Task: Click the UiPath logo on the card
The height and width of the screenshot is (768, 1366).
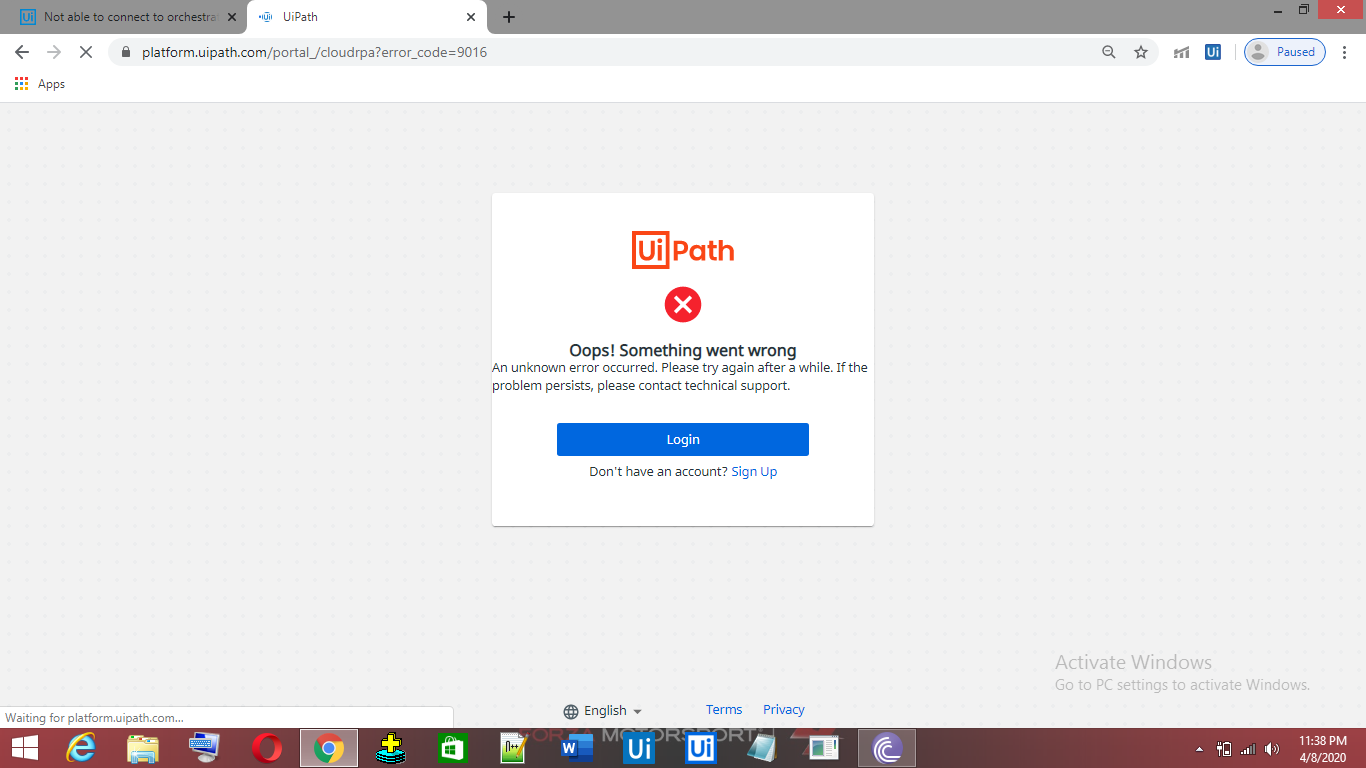Action: click(683, 250)
